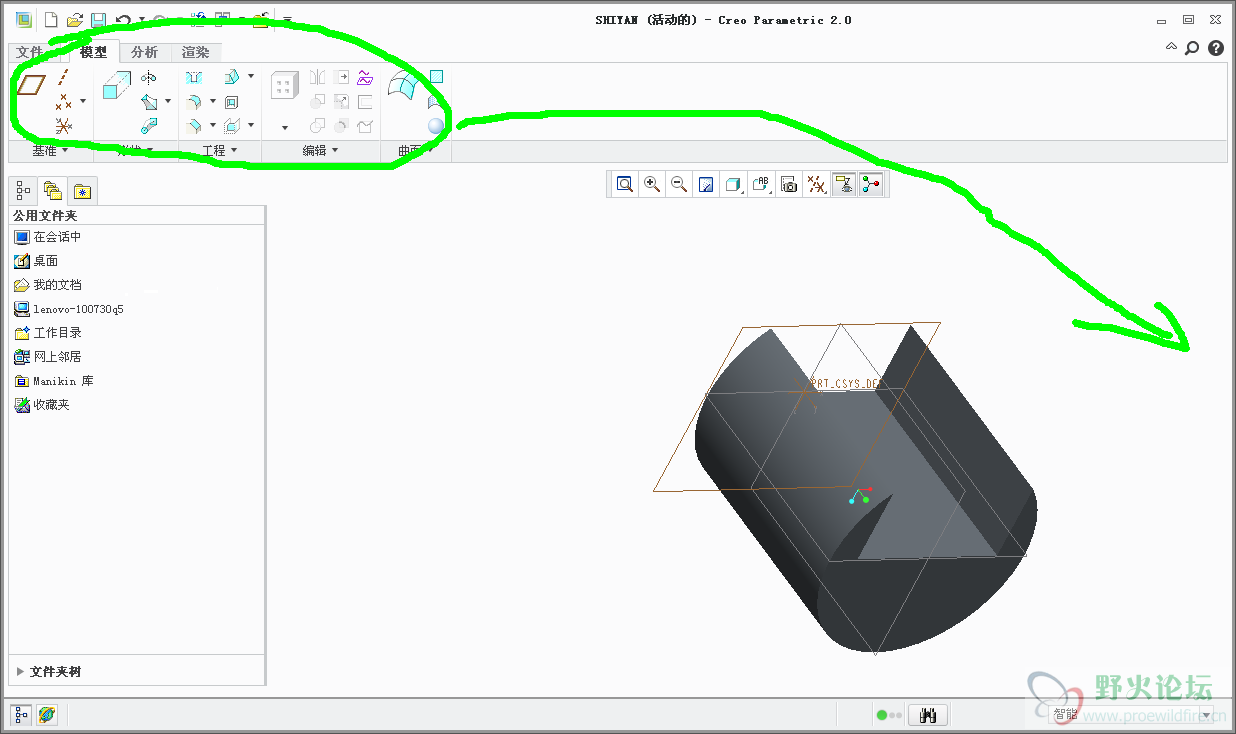
Task: Expand the 编辑 group dropdown
Action: [x=321, y=151]
